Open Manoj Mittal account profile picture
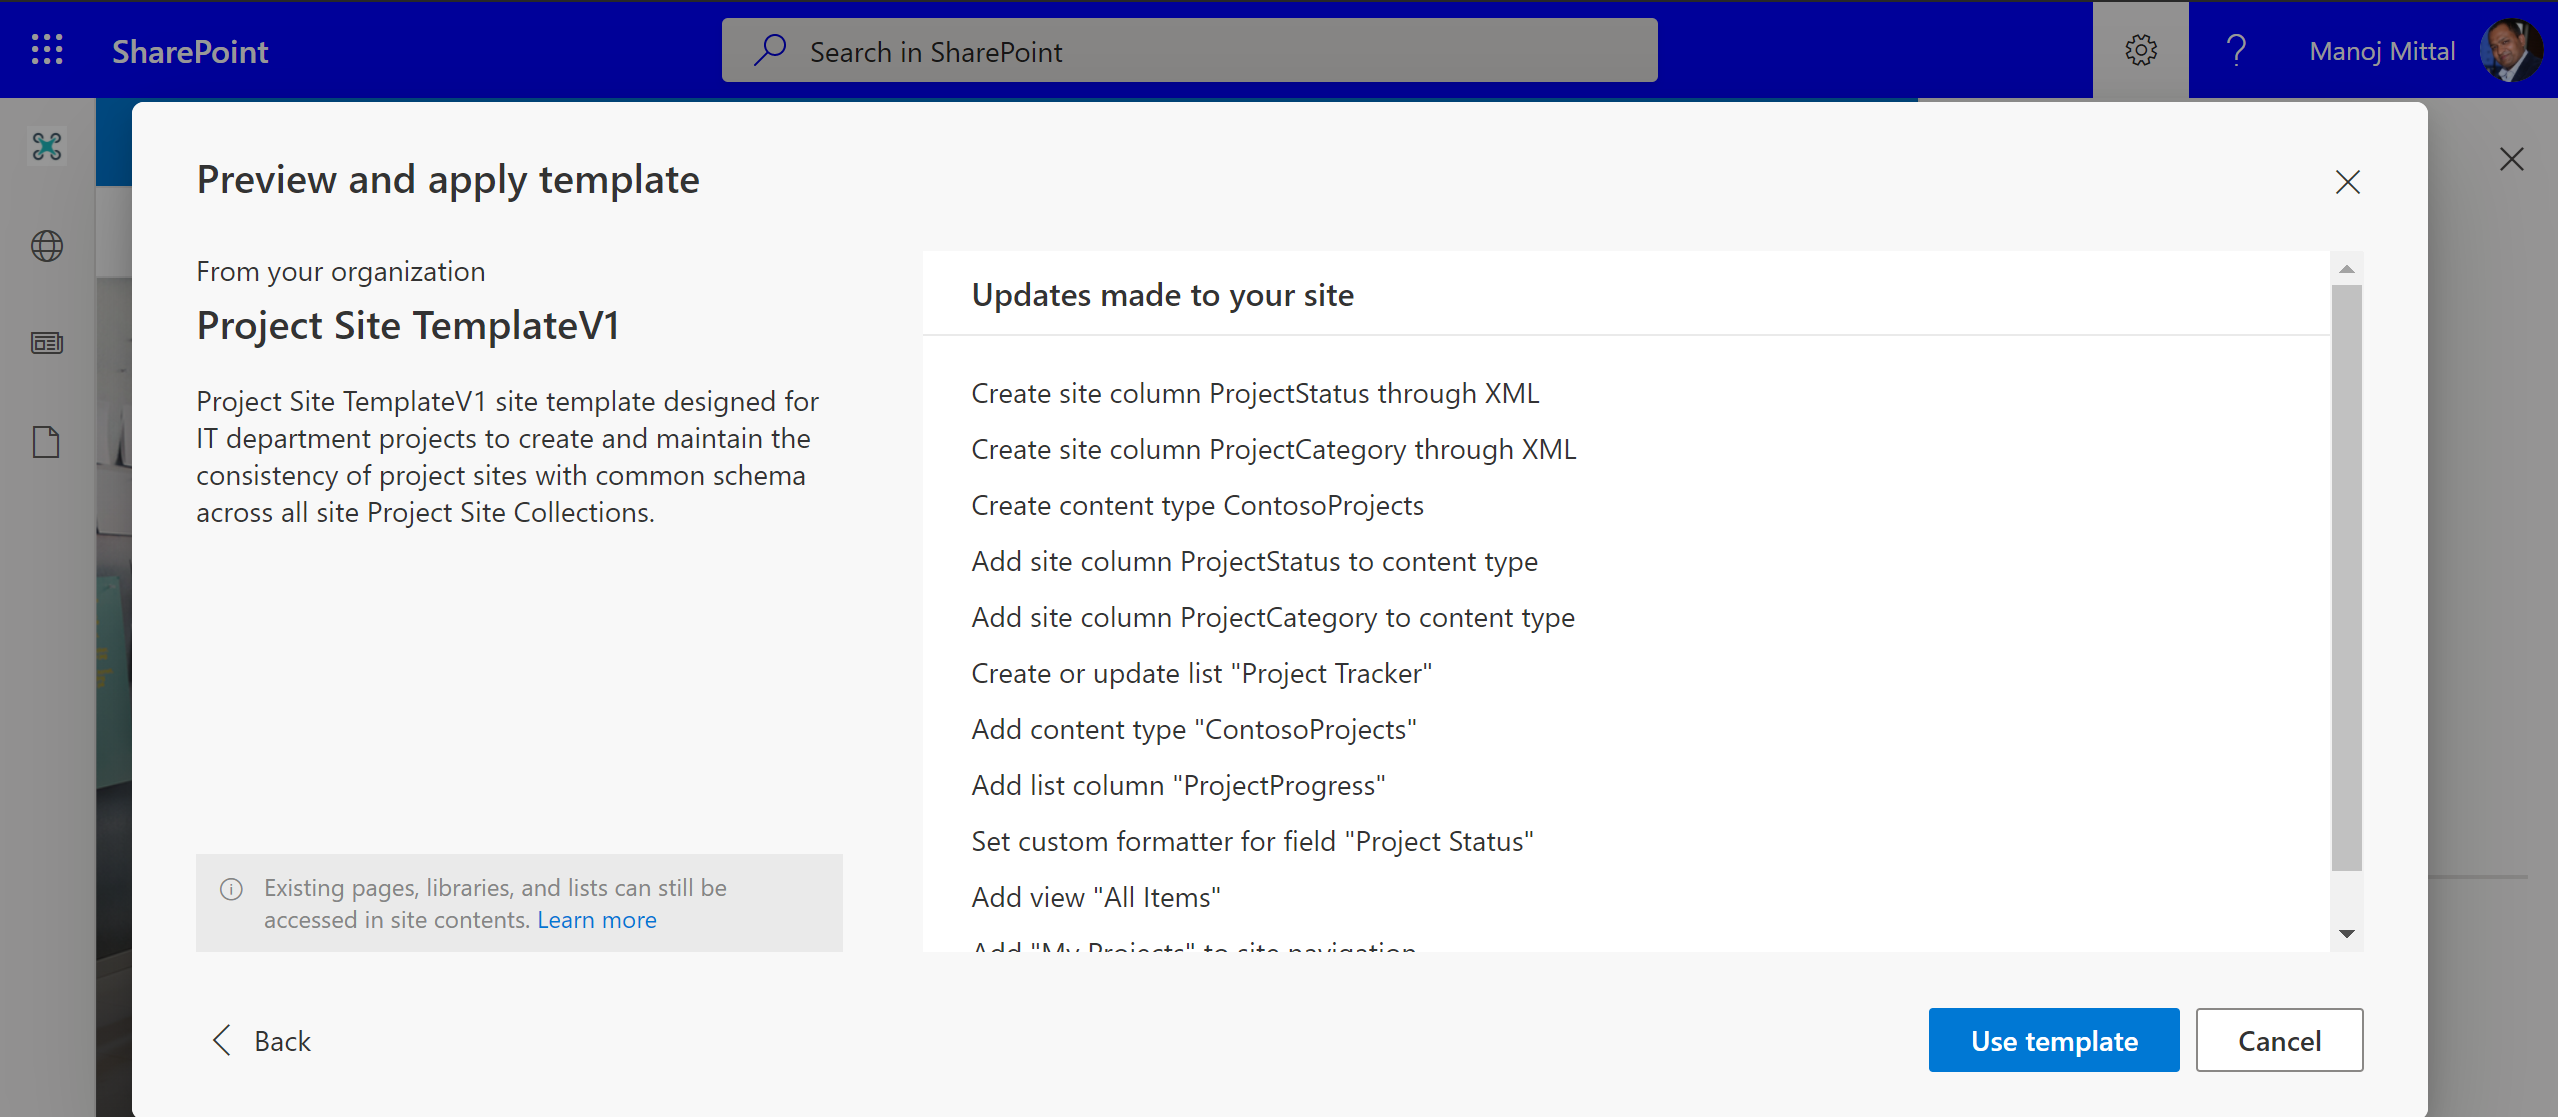 pos(2510,50)
